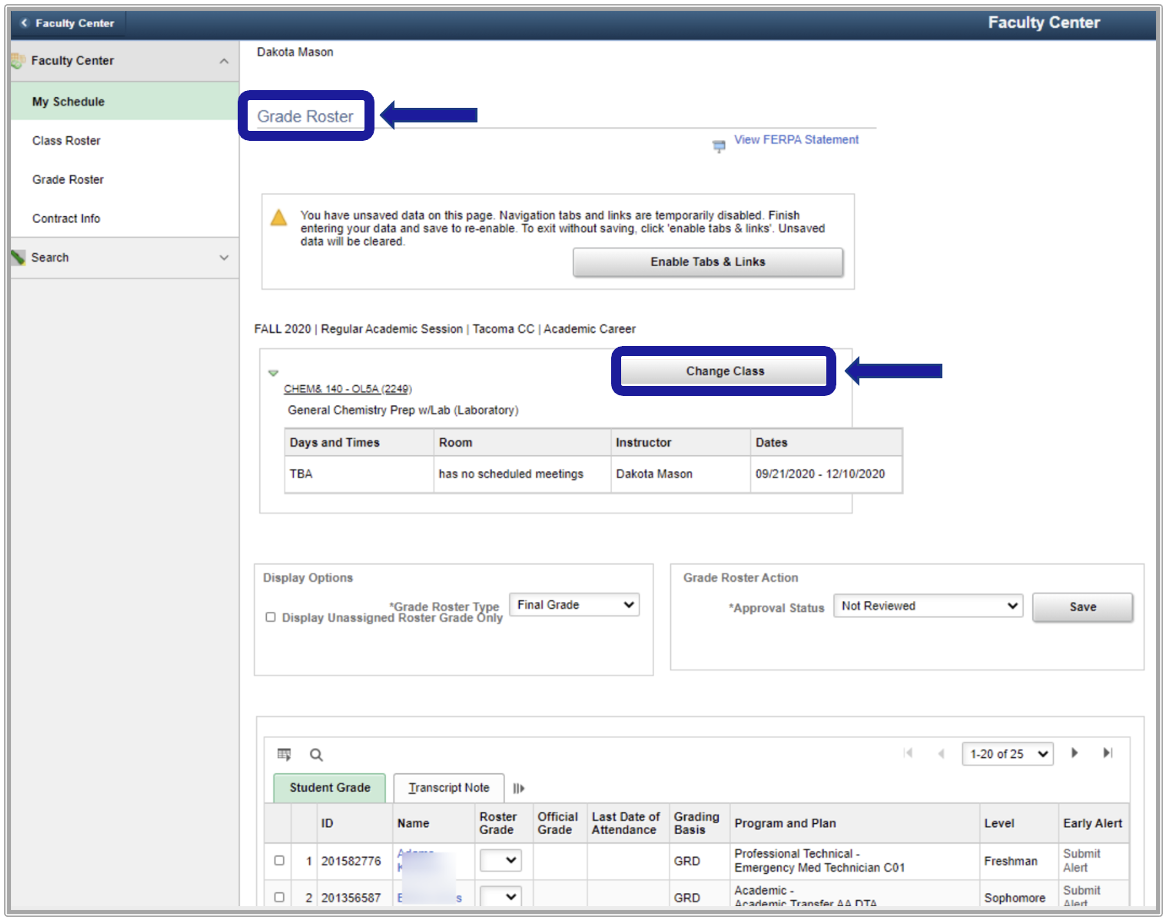Screen dimensions: 1170x918
Task: Collapse class details with green triangle
Action: pos(273,373)
